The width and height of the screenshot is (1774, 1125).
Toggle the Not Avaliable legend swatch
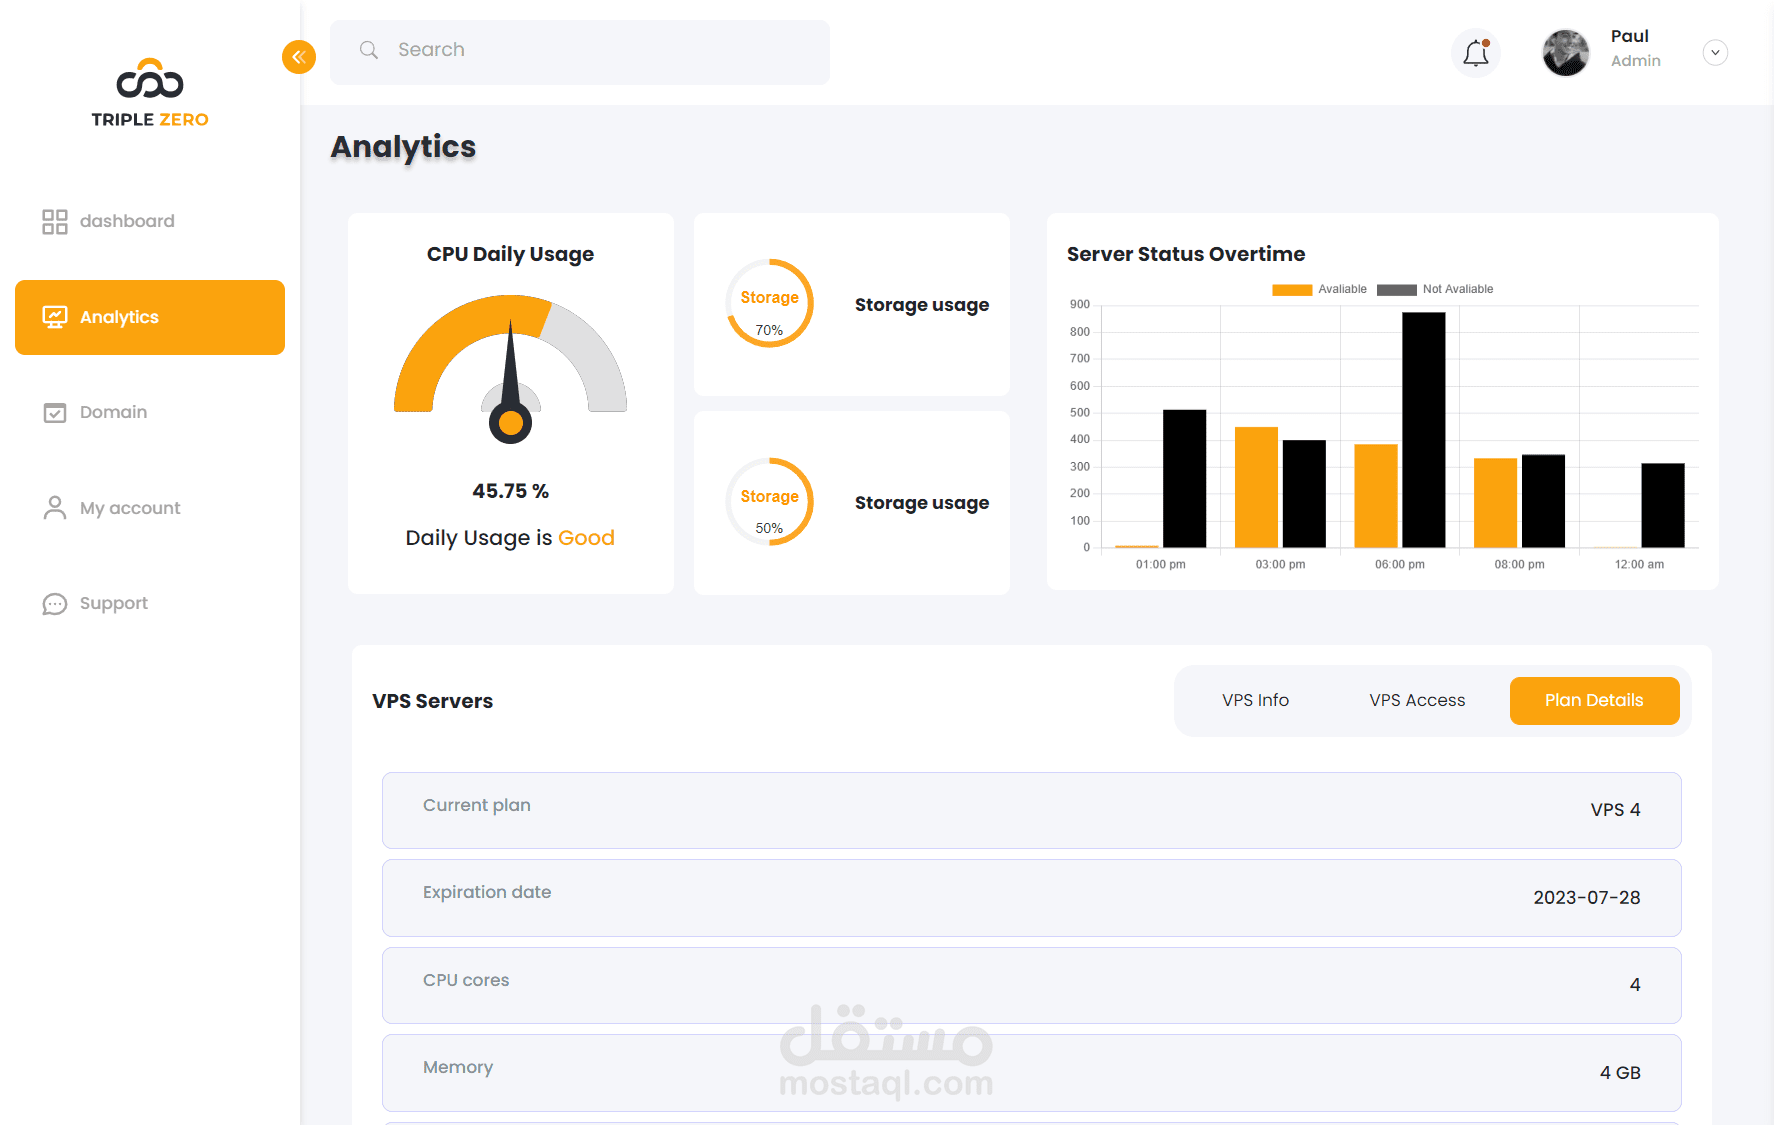[1397, 290]
